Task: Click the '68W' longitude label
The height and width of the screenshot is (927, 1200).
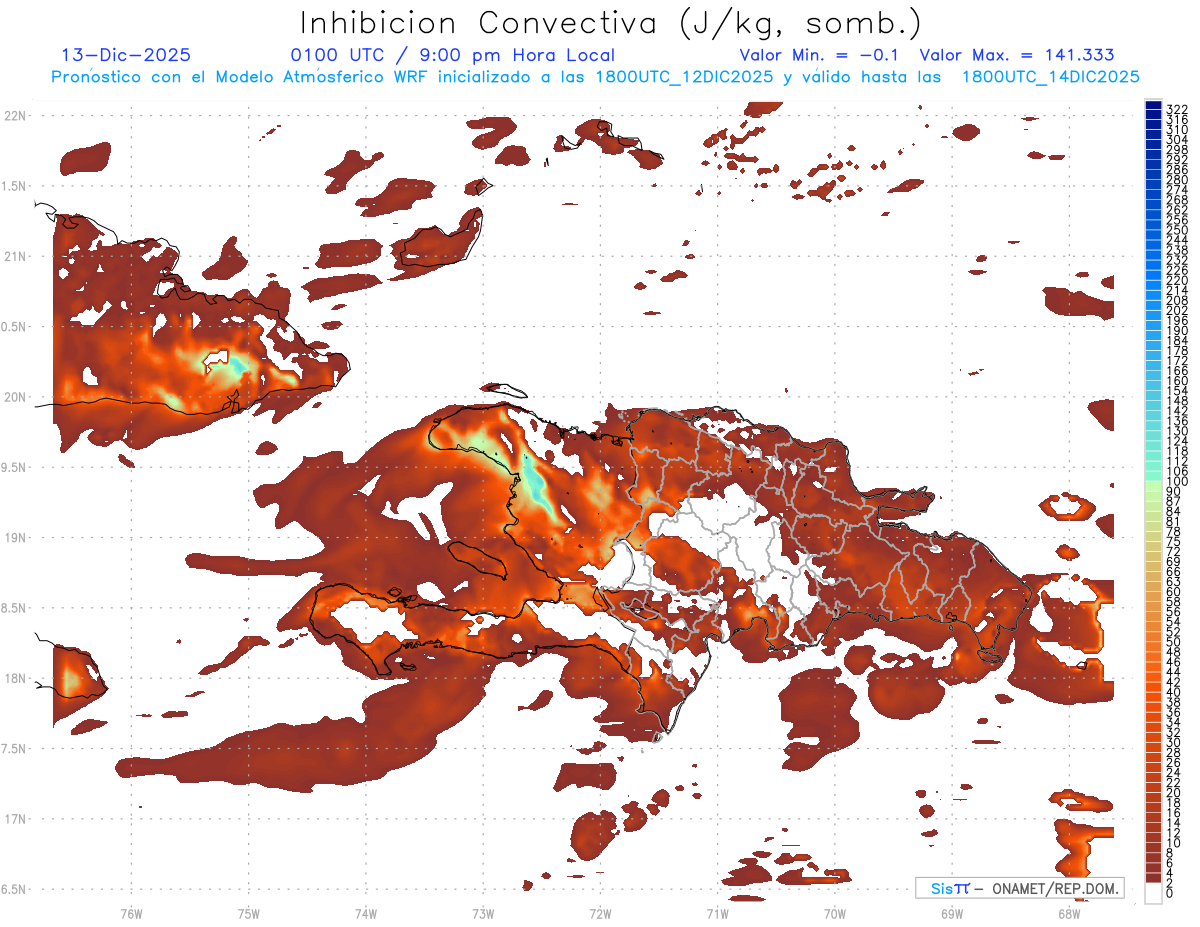Action: tap(1068, 913)
